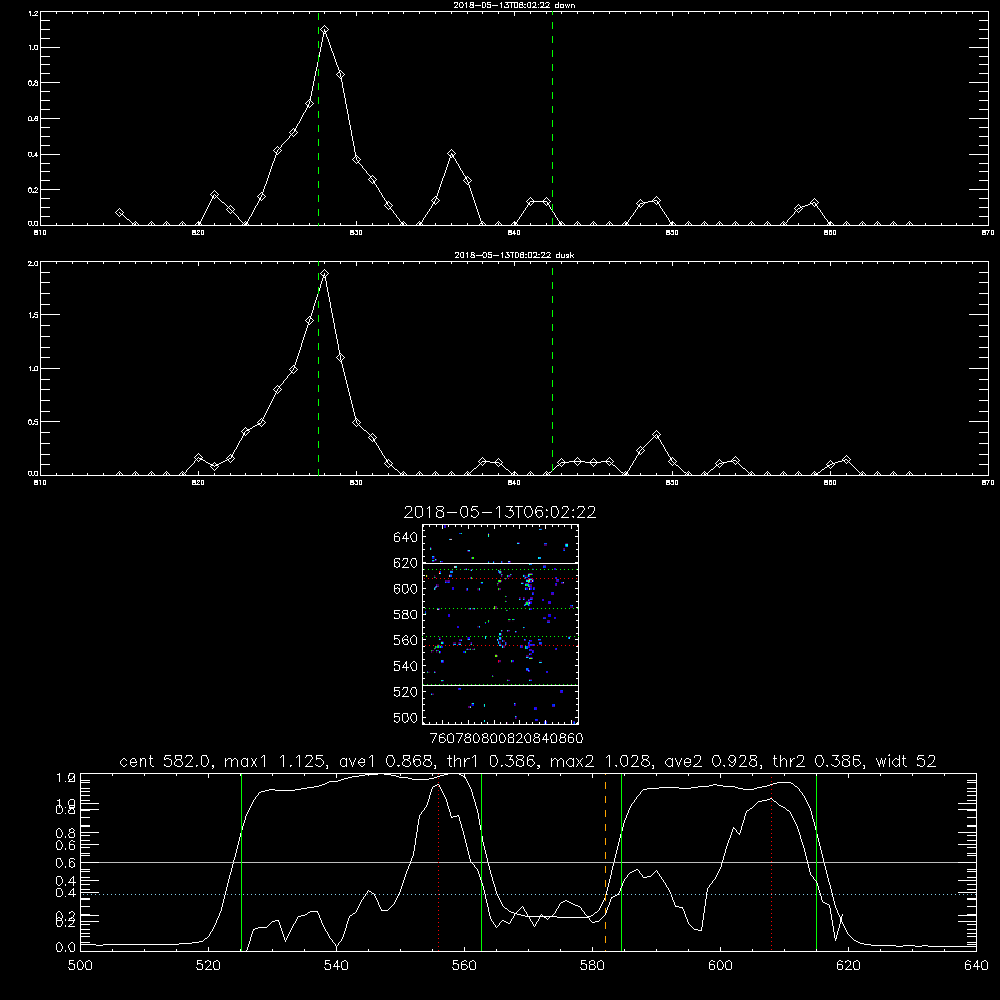Open the colored detector image map
1000x1000 pixels.
coord(500,624)
